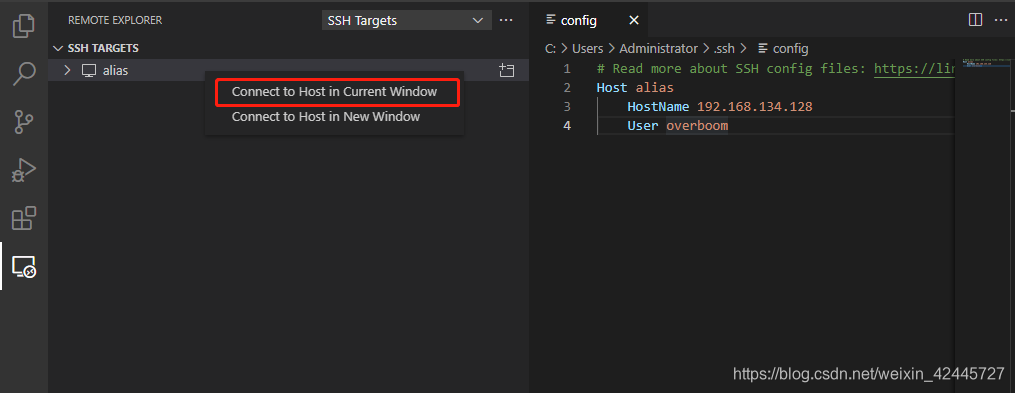The width and height of the screenshot is (1015, 393).
Task: Select the alias SSH target row
Action: (x=288, y=70)
